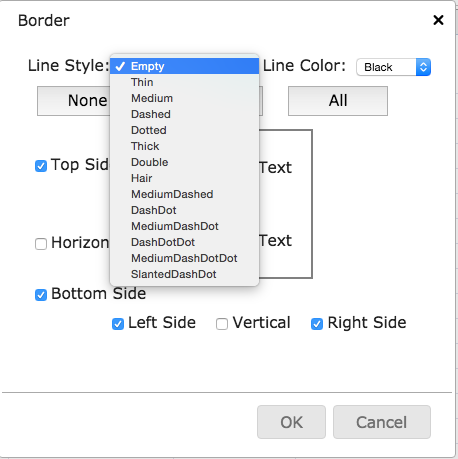
Task: Enable the Horizontal border checkbox
Action: (41, 244)
